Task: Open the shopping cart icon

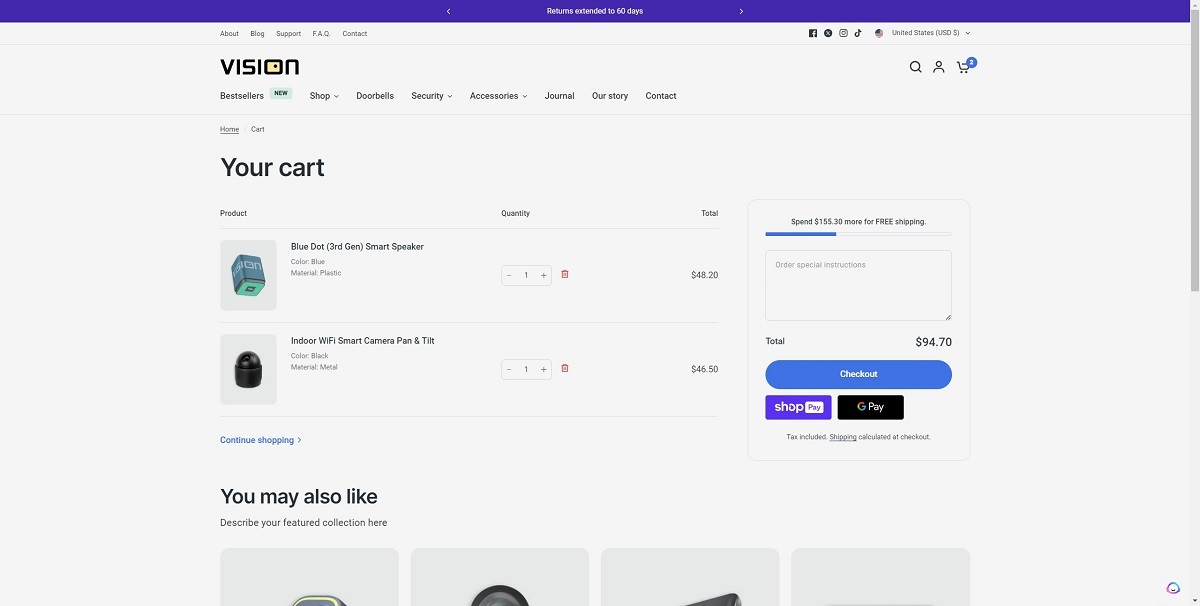Action: 962,66
